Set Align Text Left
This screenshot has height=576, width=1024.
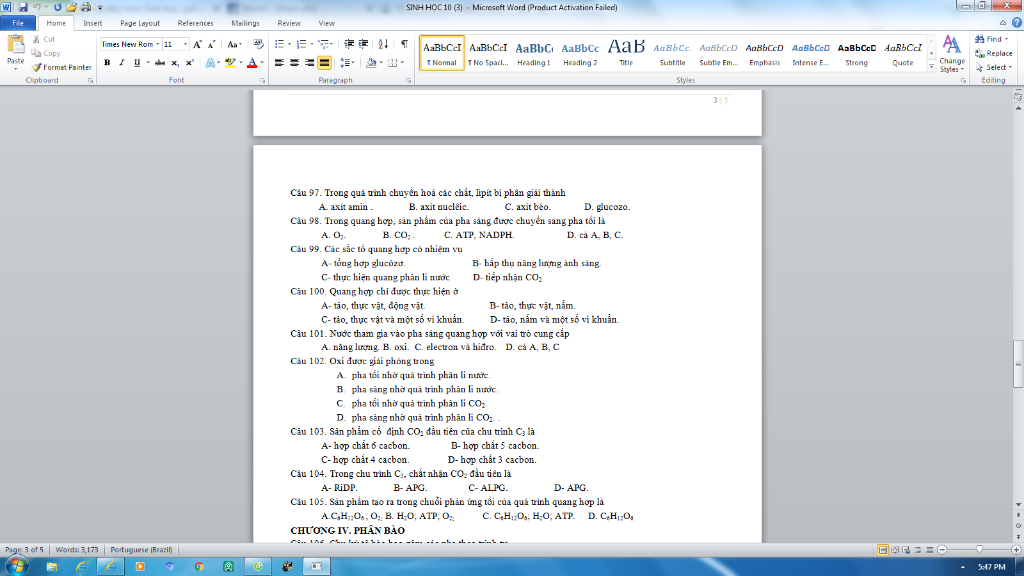coord(280,63)
